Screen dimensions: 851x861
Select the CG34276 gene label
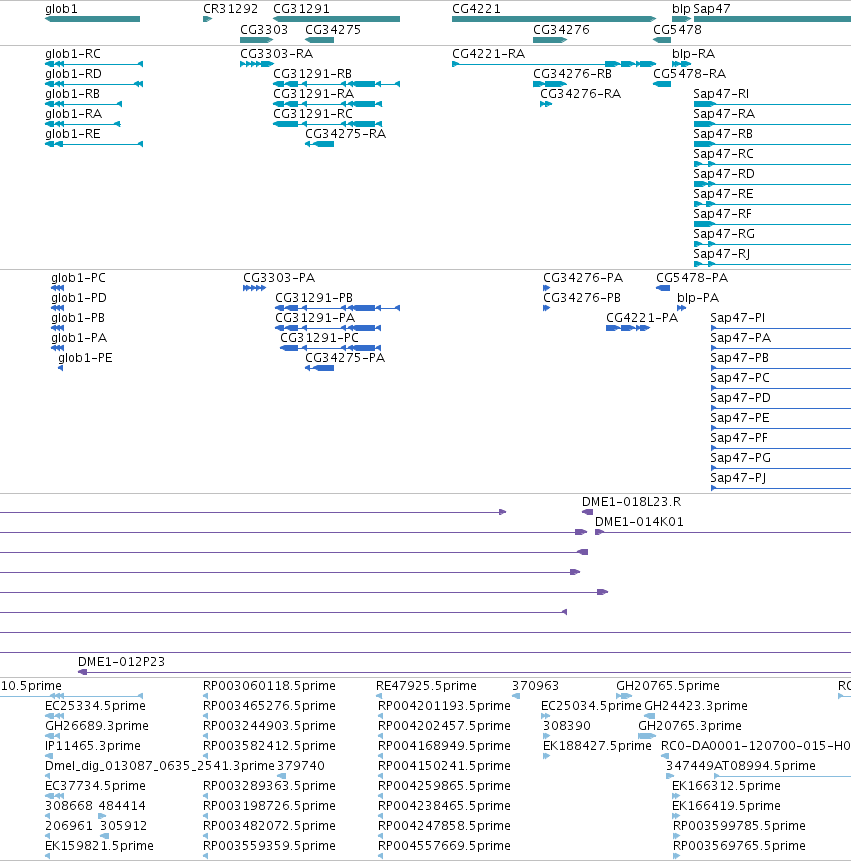pyautogui.click(x=561, y=30)
